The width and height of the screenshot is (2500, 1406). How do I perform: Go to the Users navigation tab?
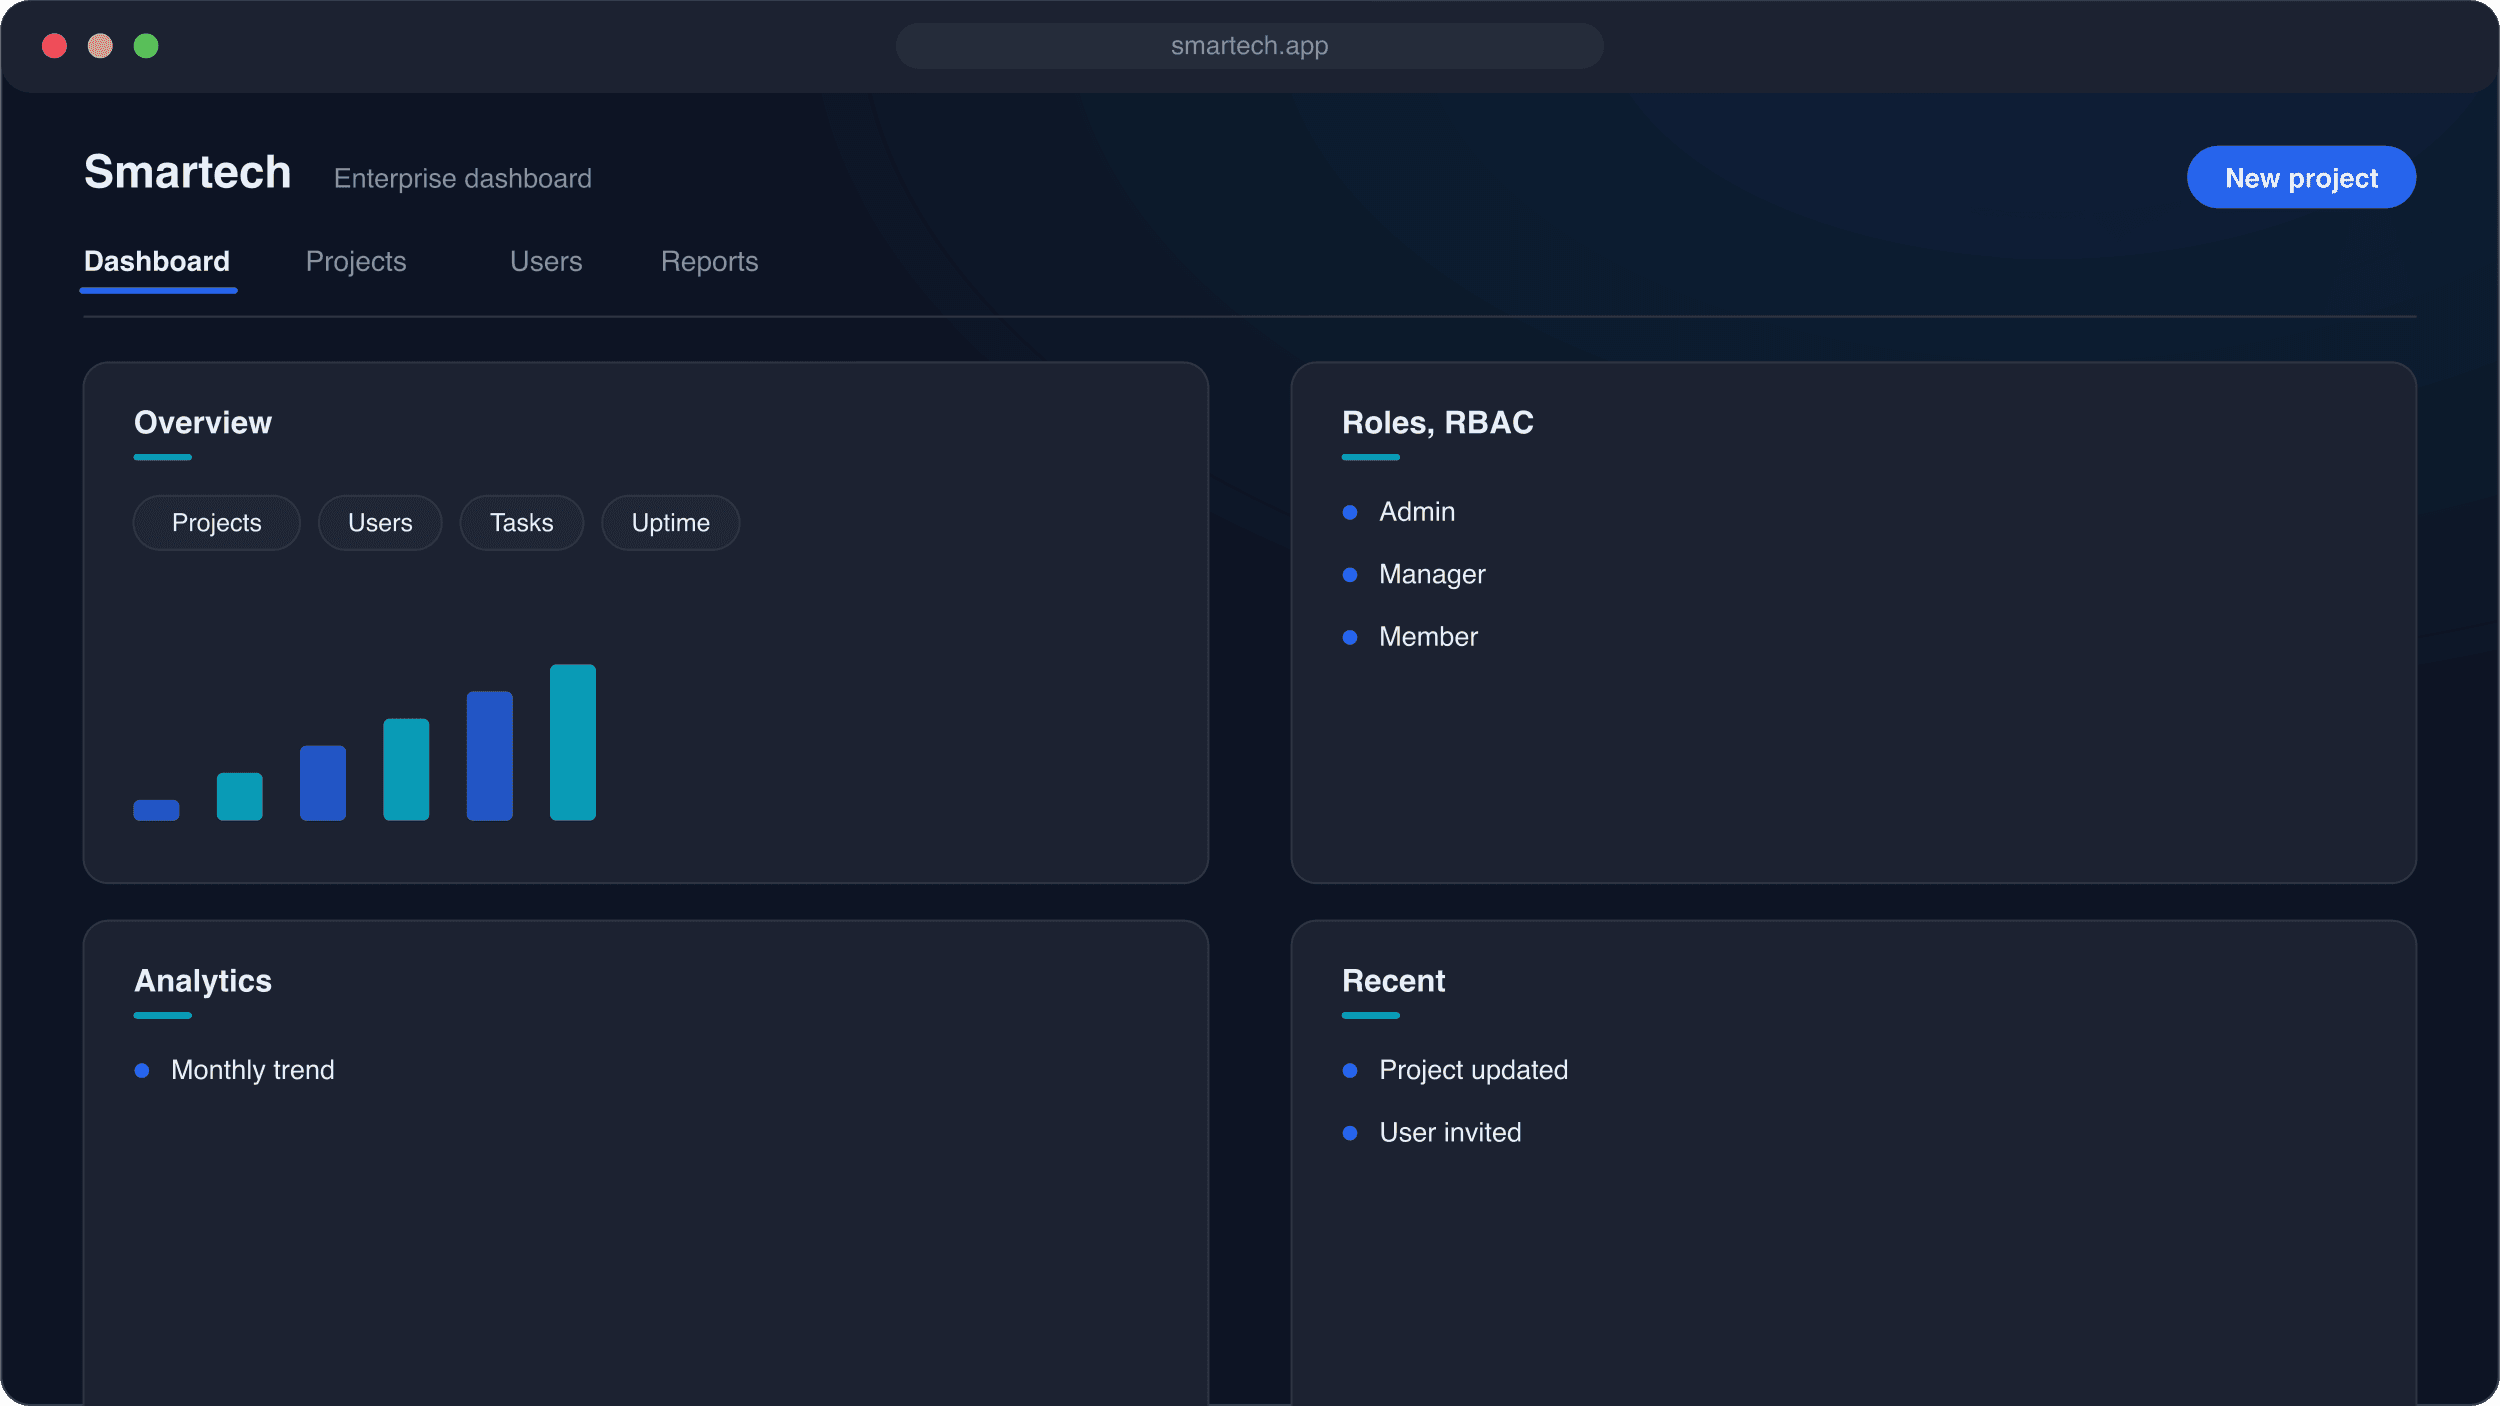coord(546,261)
